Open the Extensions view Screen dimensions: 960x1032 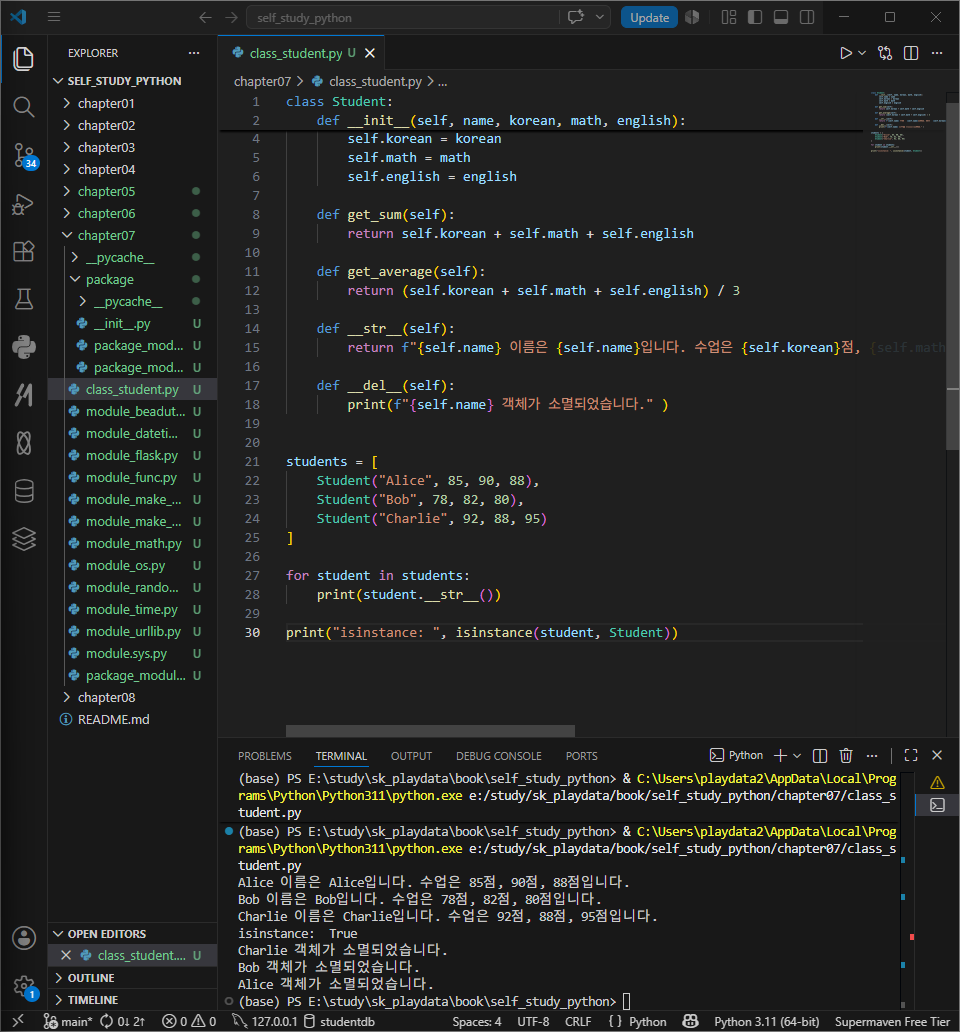(24, 251)
